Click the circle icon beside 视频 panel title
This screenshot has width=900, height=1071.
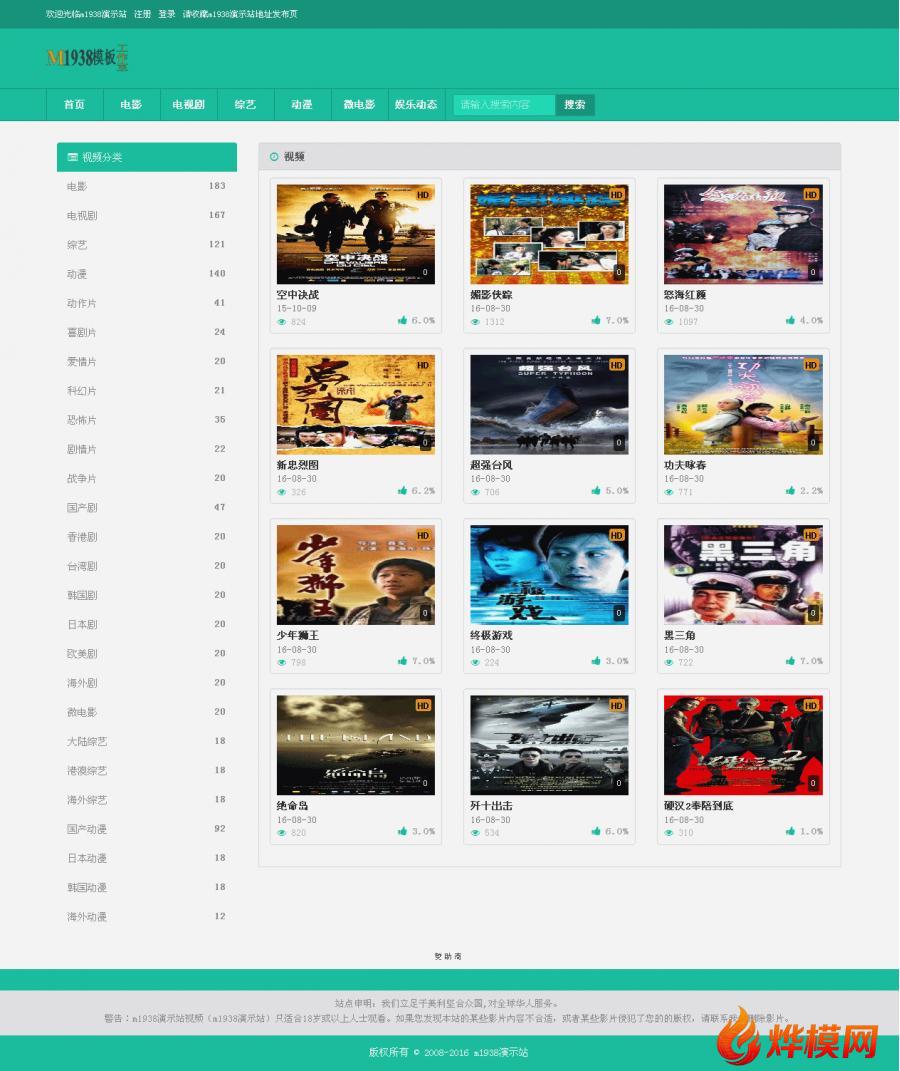pos(274,156)
